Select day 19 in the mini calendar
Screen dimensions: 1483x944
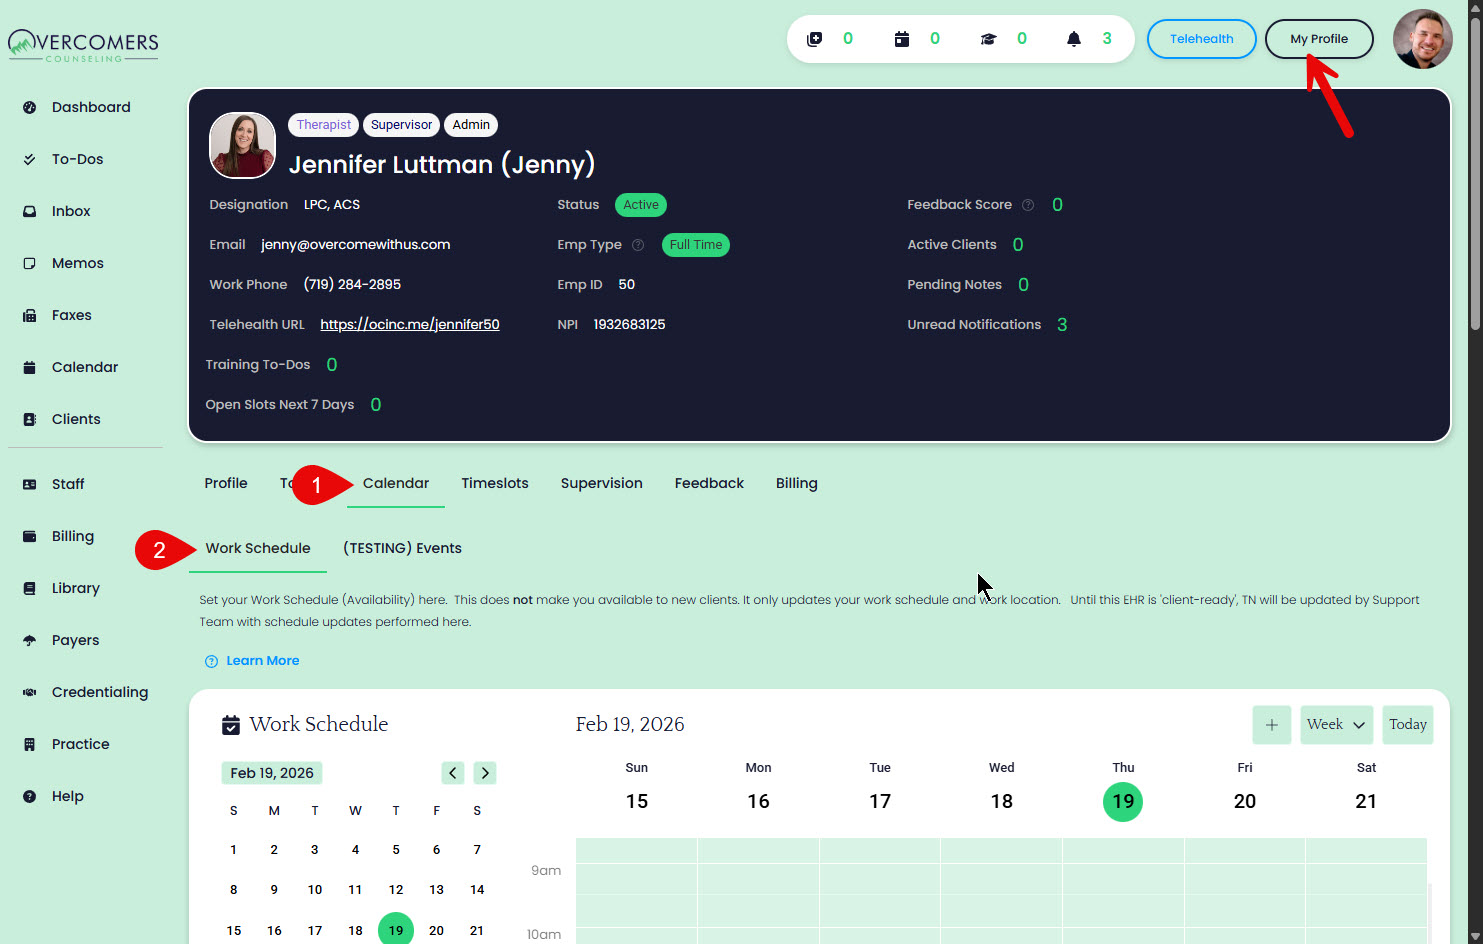[x=396, y=930]
